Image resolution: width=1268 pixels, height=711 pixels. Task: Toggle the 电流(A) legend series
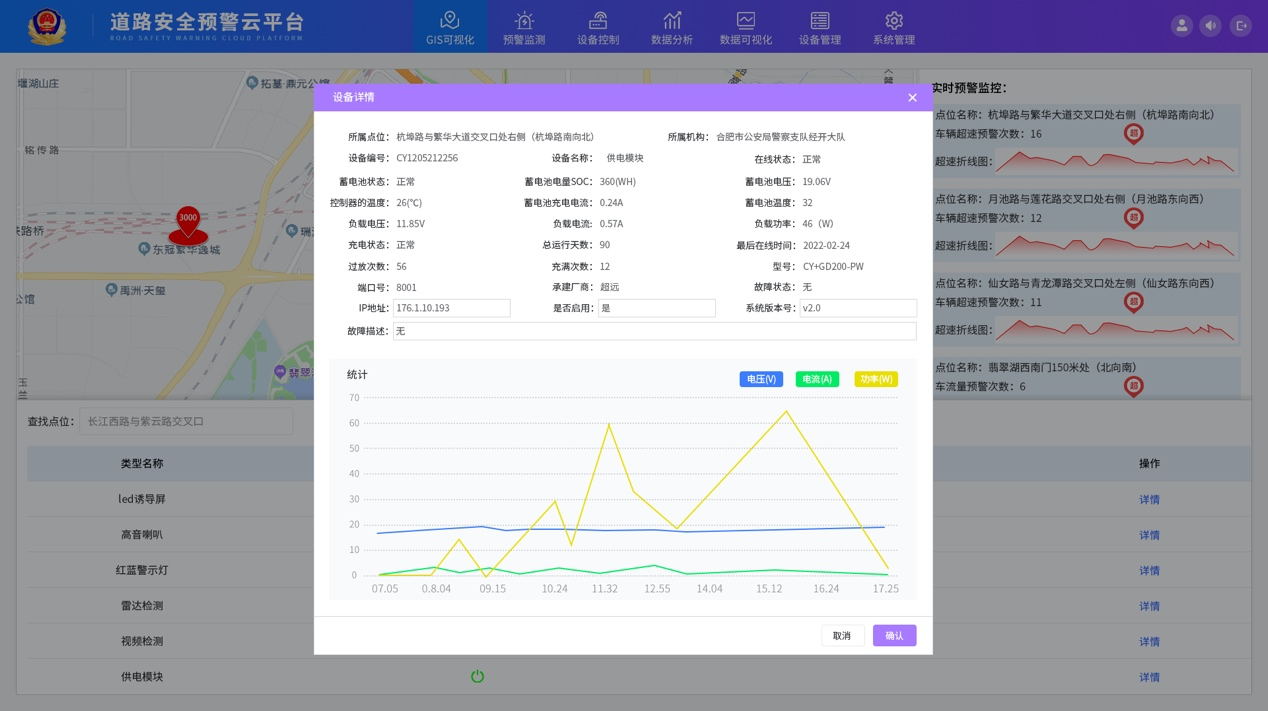point(817,380)
